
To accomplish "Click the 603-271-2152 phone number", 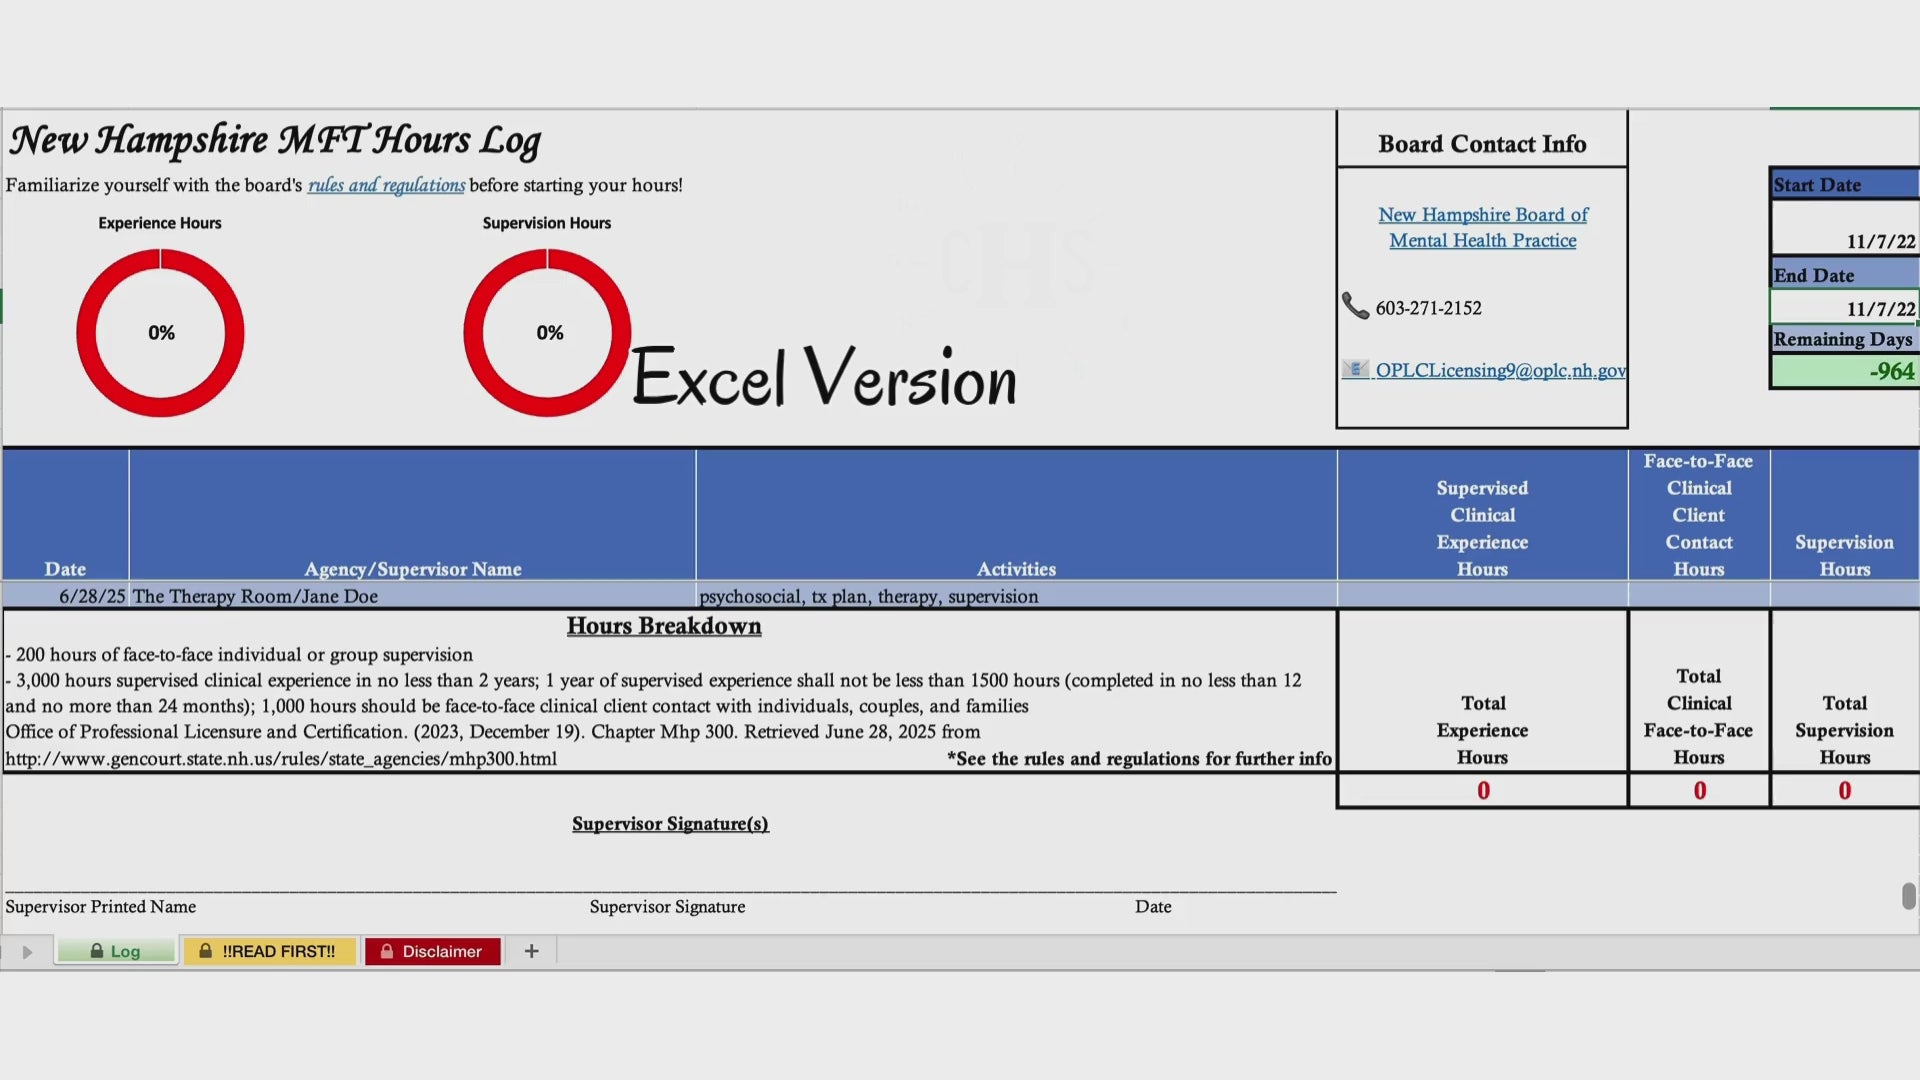I will coord(1428,308).
